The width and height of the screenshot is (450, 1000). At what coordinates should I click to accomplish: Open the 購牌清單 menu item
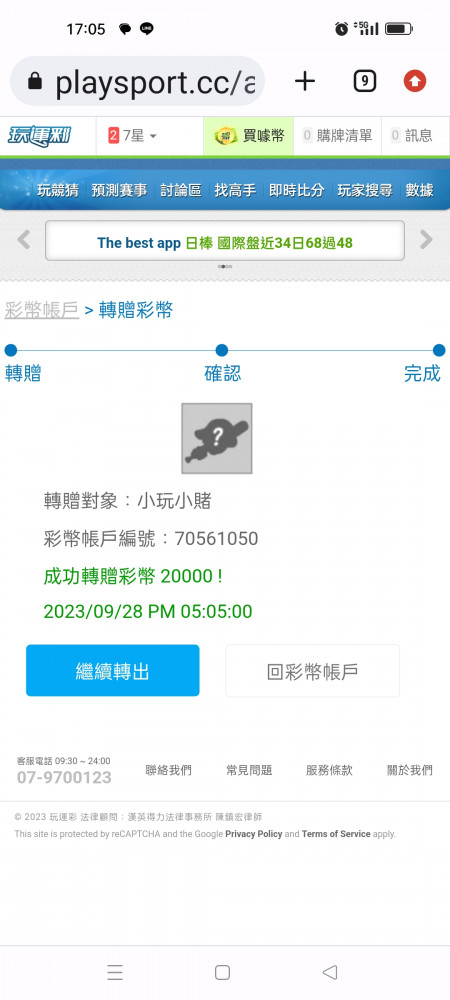[x=337, y=136]
